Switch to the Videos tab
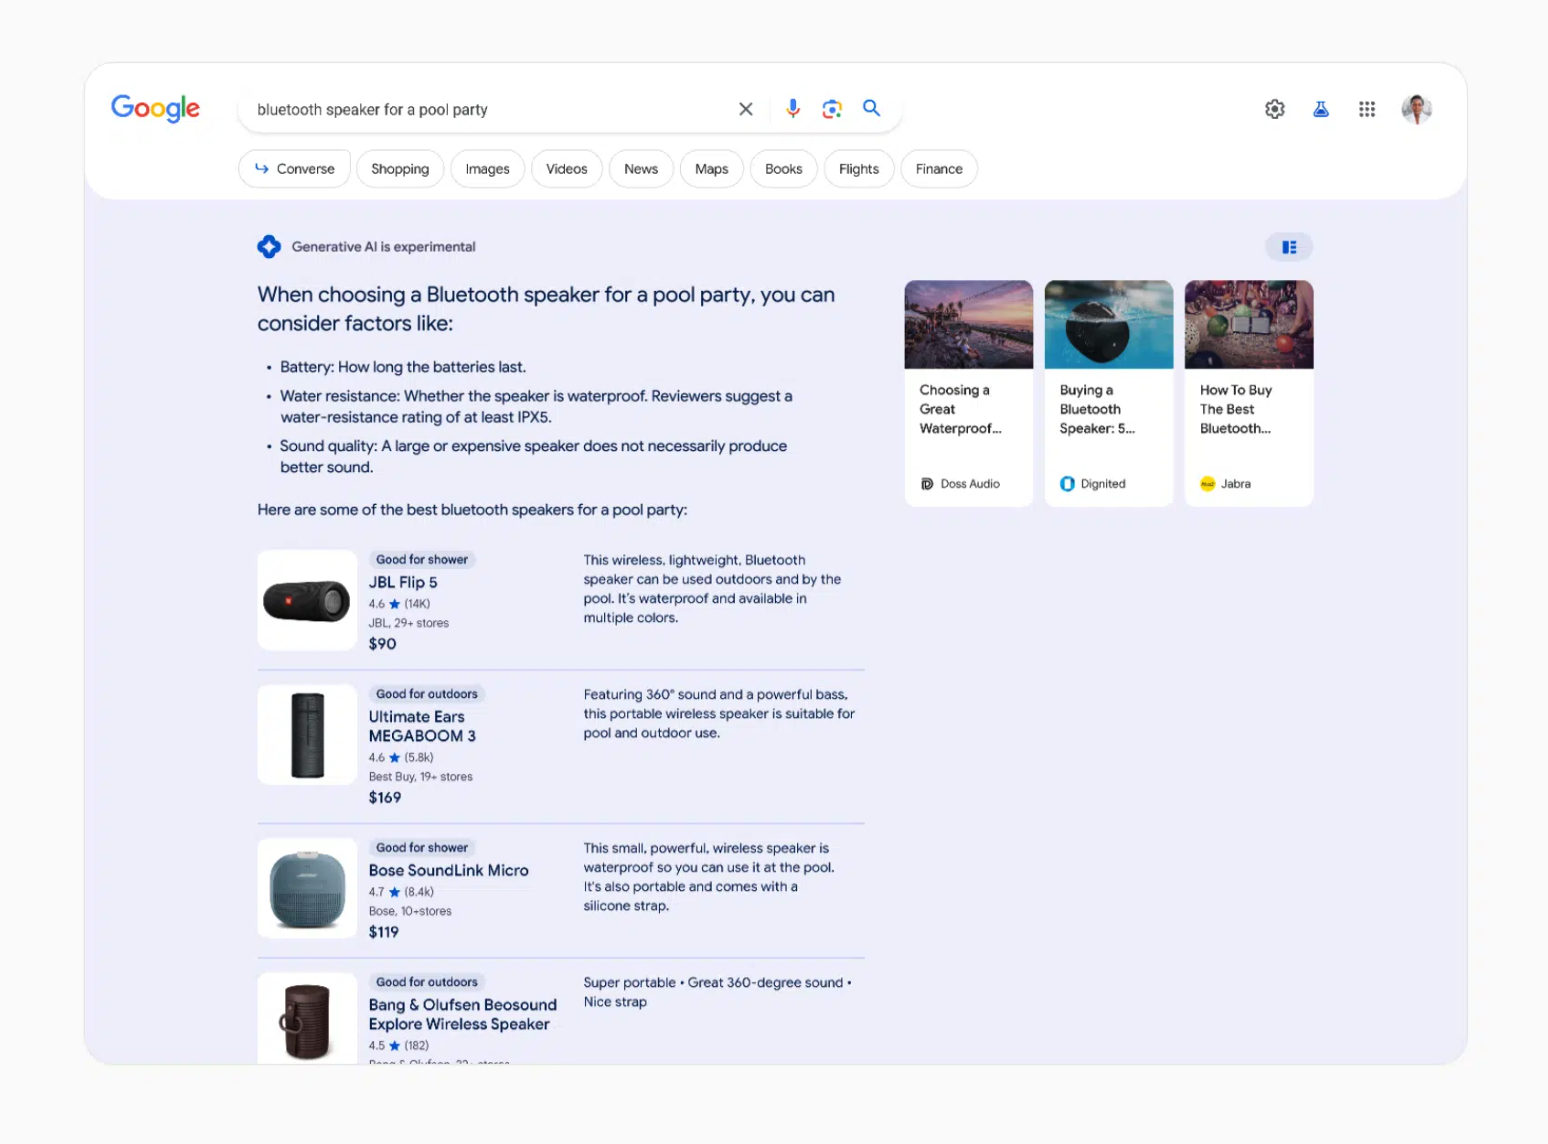 [567, 169]
